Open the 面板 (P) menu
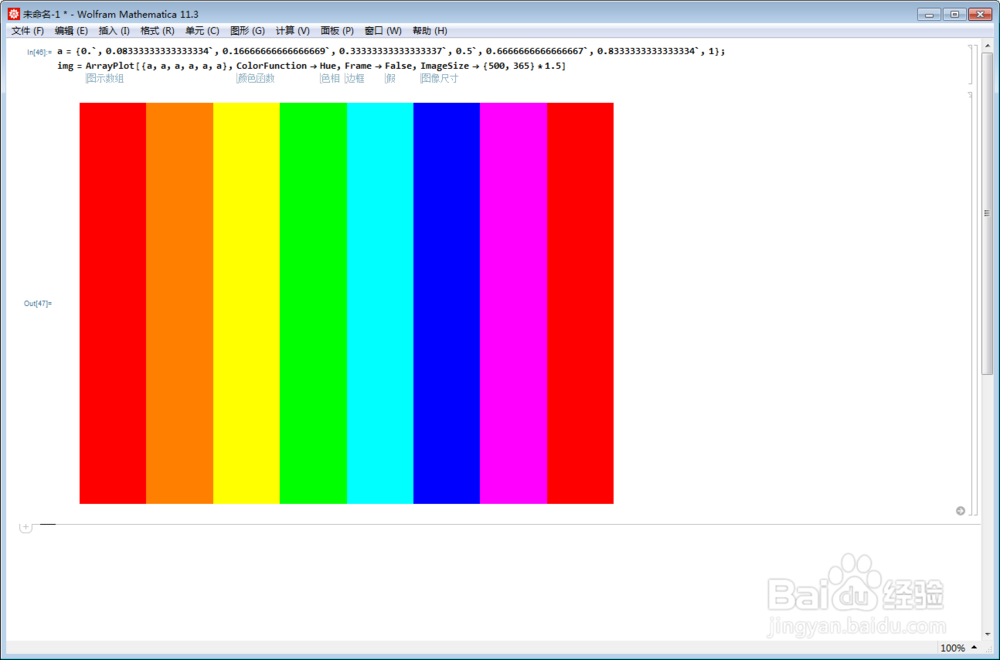Screen dimensions: 1000x660 (337, 31)
